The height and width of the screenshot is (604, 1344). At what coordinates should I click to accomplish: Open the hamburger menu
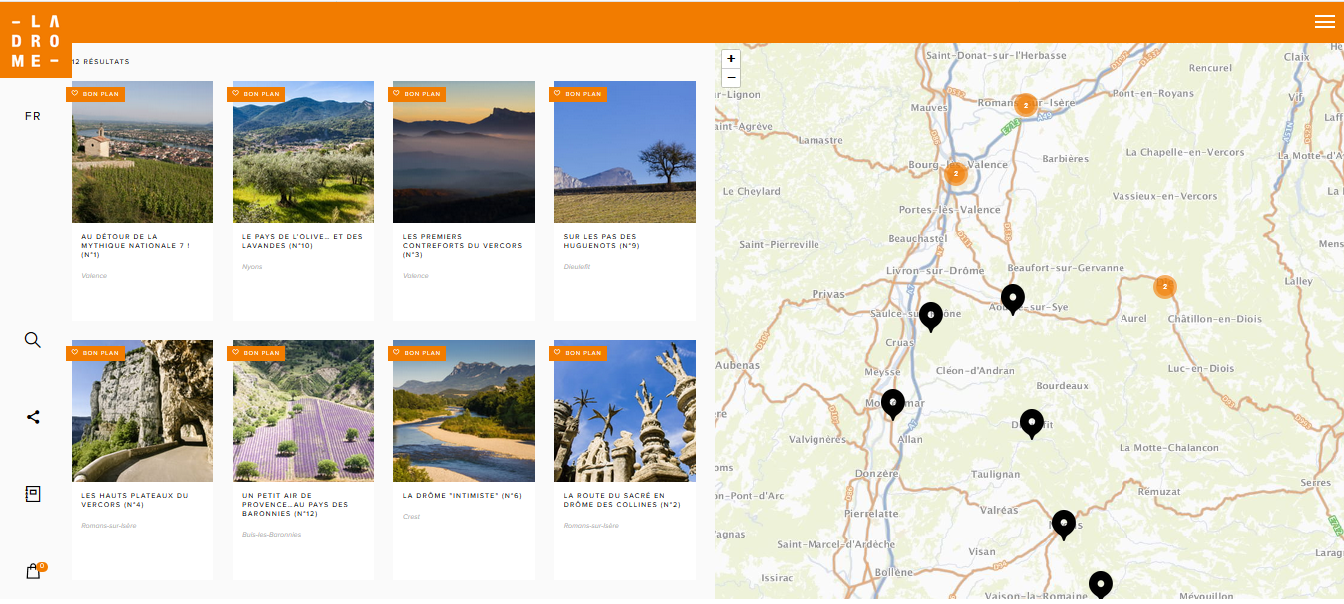(x=1324, y=22)
